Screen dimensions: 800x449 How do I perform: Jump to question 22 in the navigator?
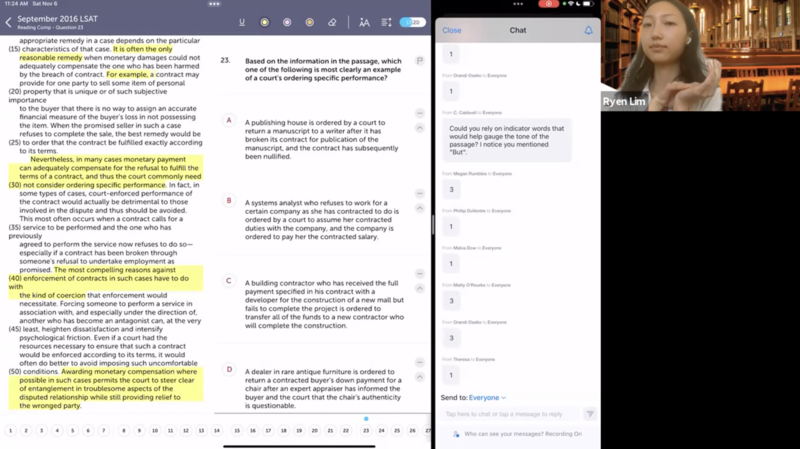click(x=346, y=431)
